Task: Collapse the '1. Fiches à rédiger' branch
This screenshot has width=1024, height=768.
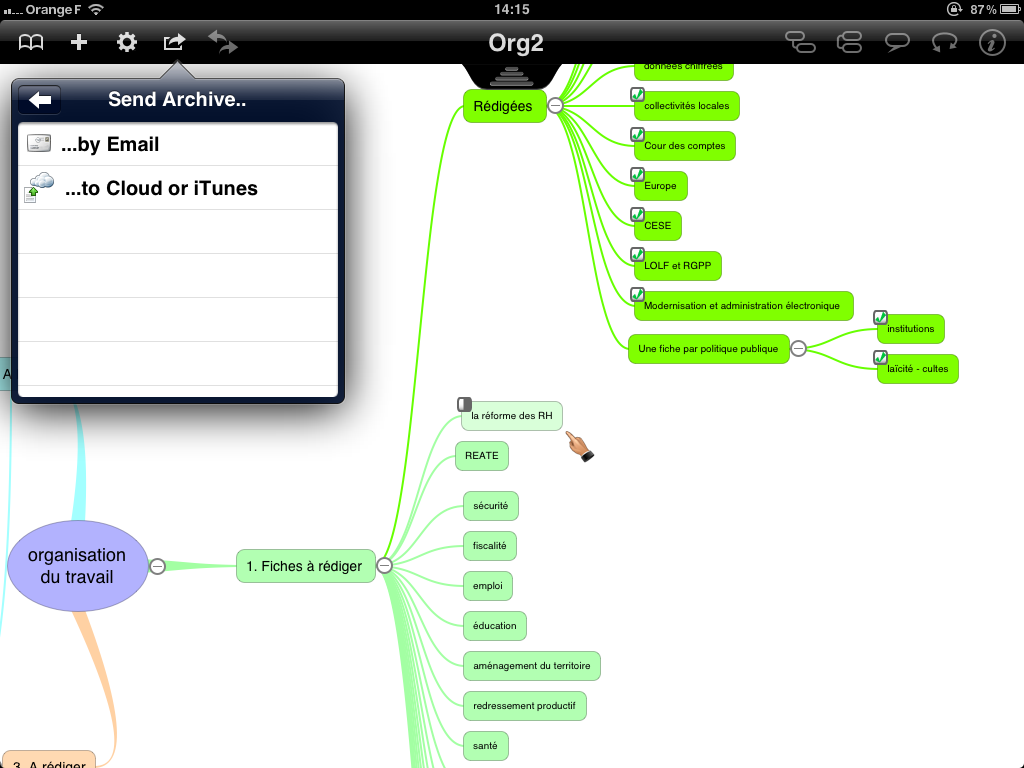Action: (x=384, y=566)
